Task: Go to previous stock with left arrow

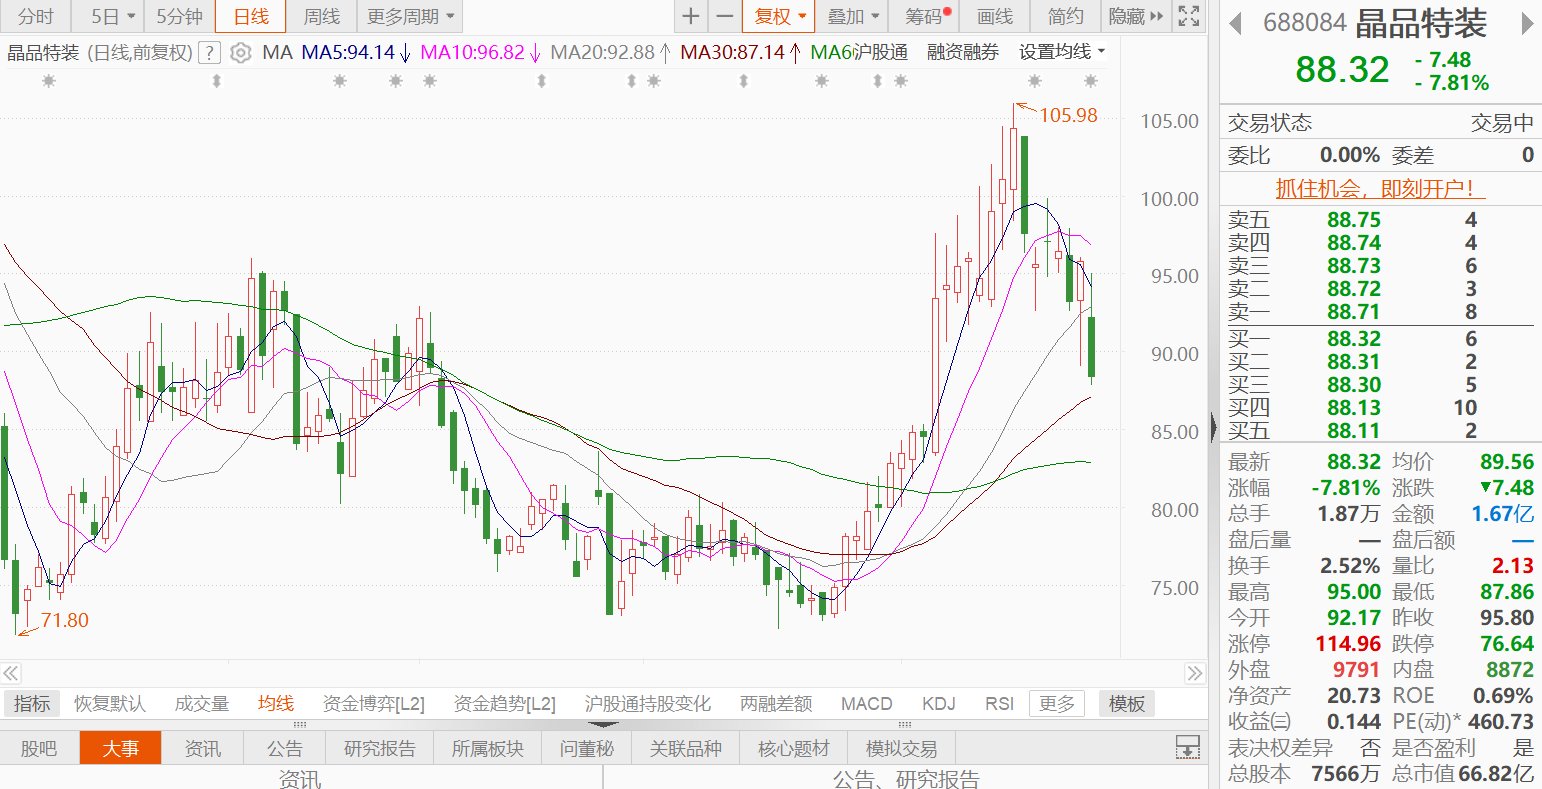Action: pyautogui.click(x=1237, y=22)
